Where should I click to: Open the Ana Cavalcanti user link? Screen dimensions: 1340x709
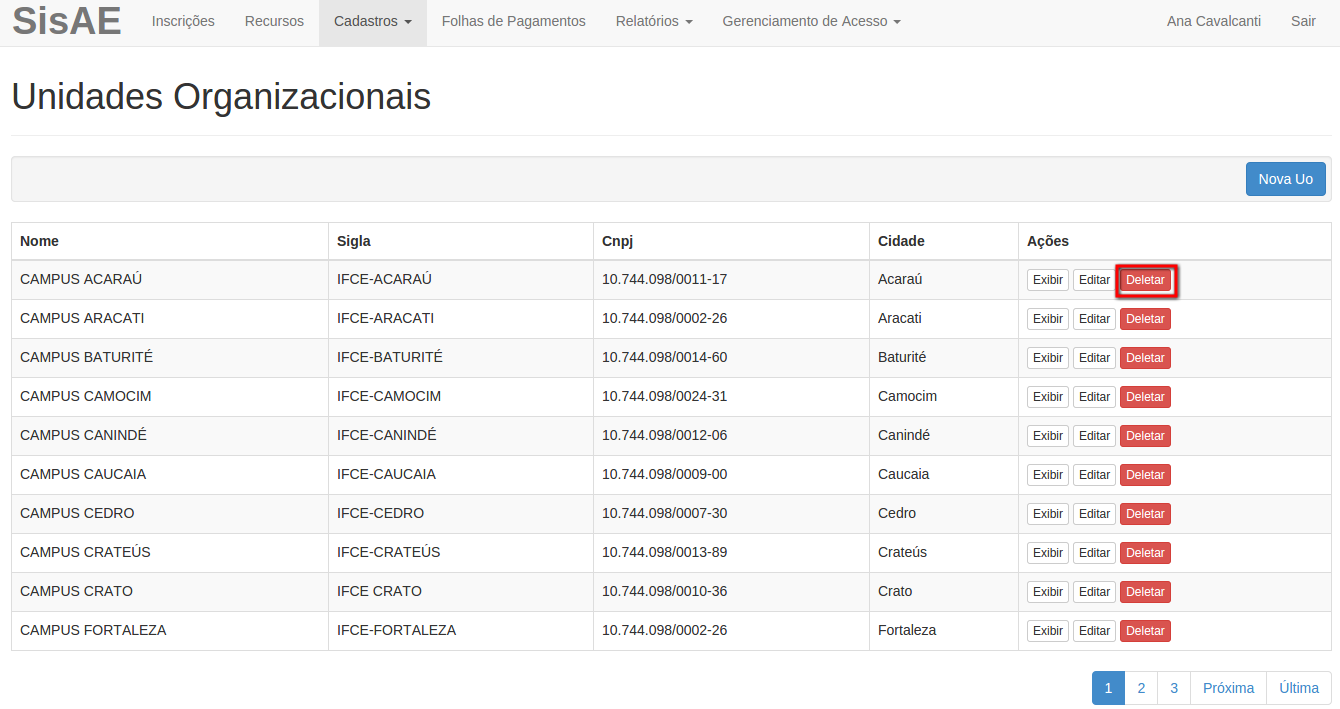click(1214, 21)
